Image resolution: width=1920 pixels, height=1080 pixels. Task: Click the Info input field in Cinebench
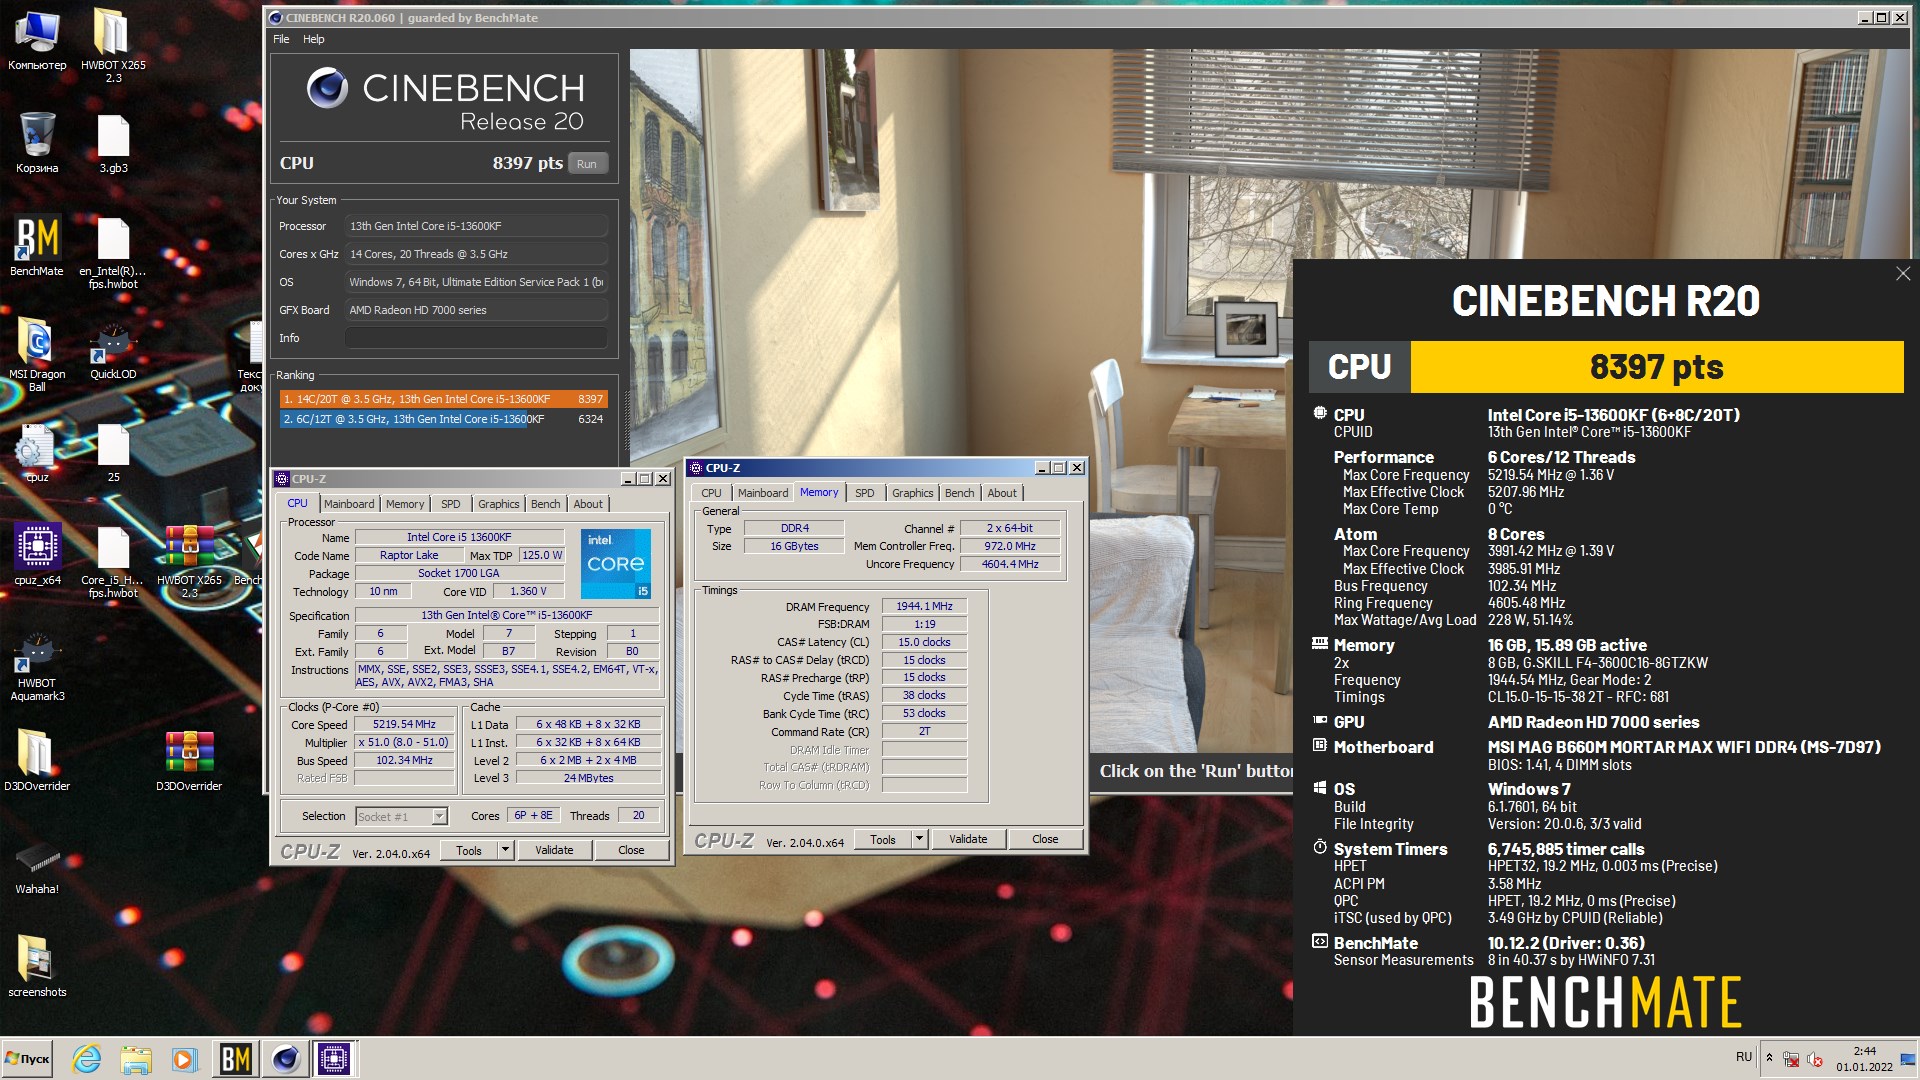pyautogui.click(x=476, y=338)
